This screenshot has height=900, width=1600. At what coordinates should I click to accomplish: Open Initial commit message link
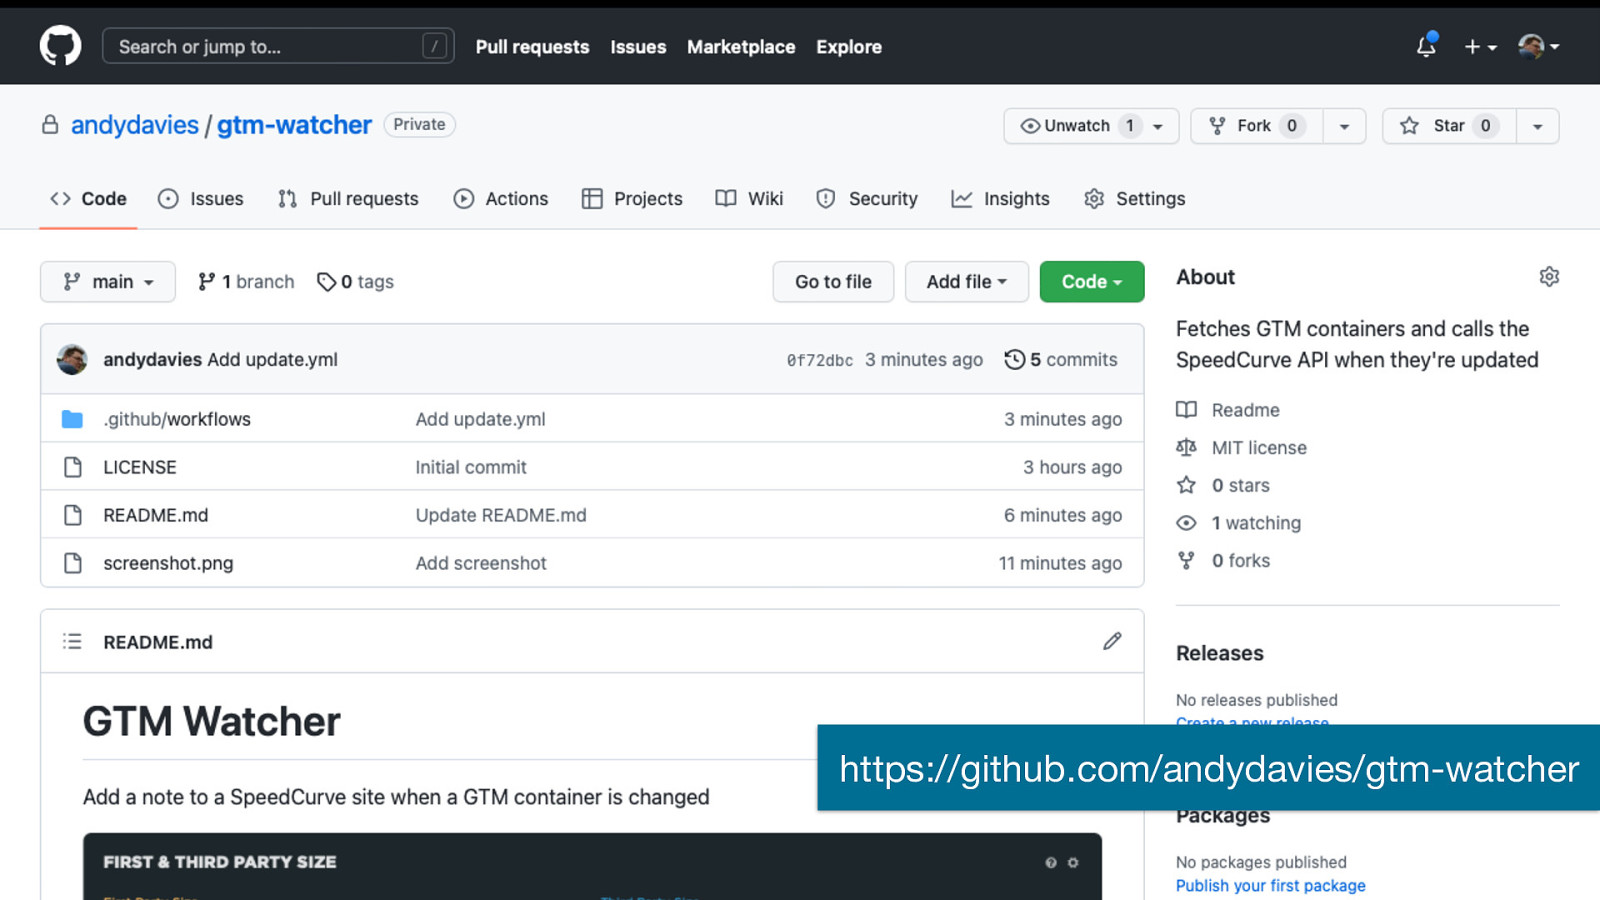pyautogui.click(x=471, y=467)
